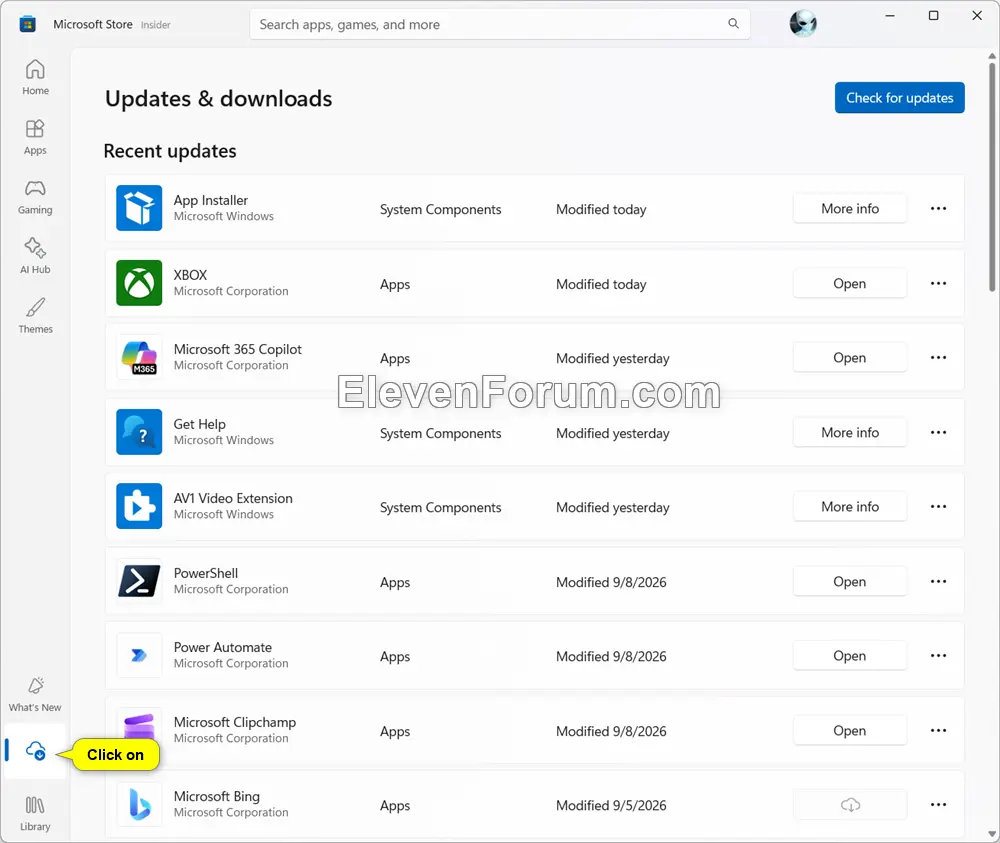Open PowerShell with Open button
1000x843 pixels.
tap(850, 582)
